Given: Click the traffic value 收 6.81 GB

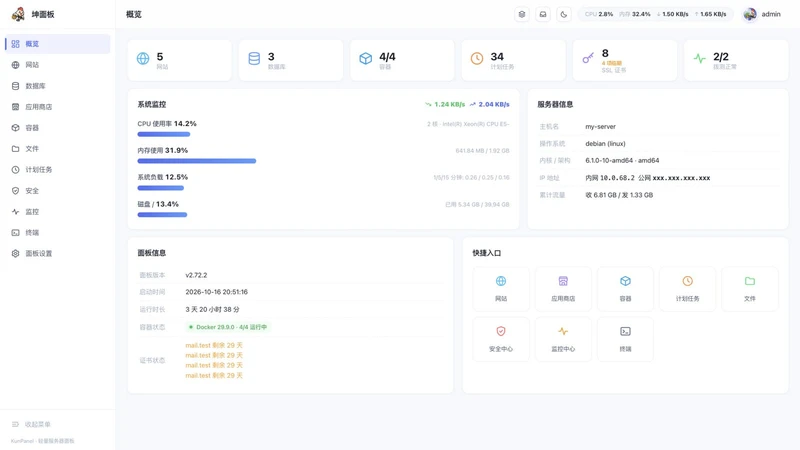Looking at the screenshot, I should [x=601, y=195].
